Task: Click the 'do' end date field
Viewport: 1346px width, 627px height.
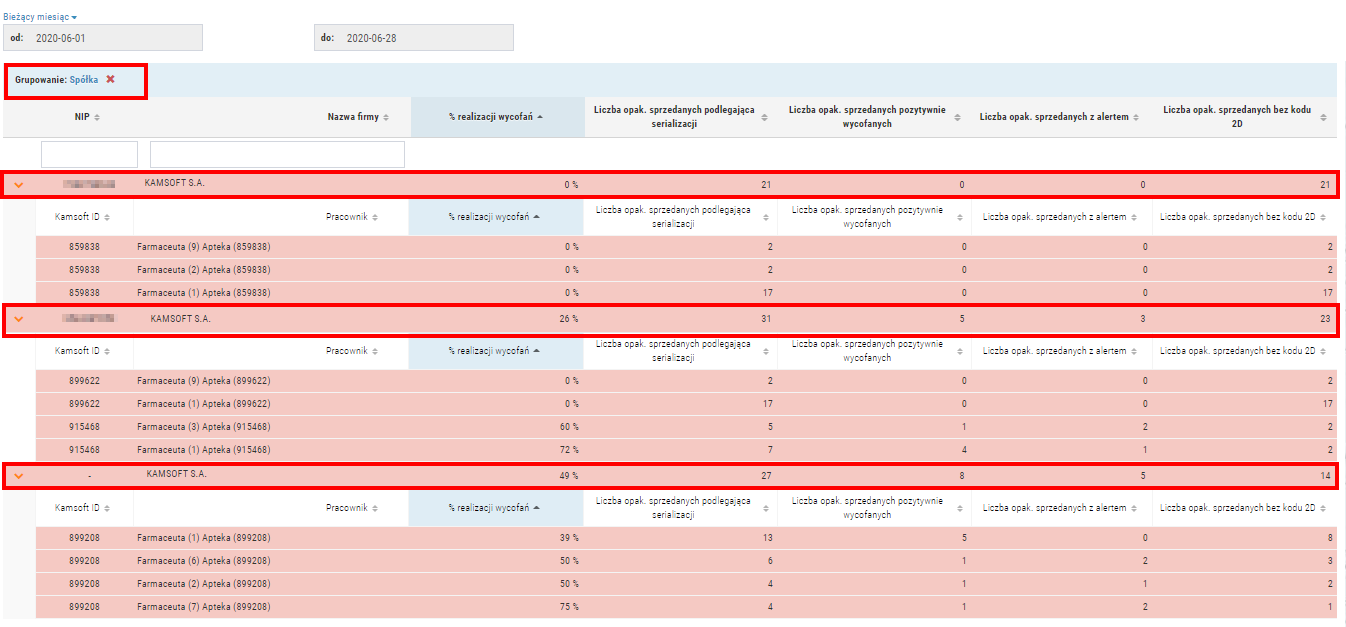Action: click(414, 38)
